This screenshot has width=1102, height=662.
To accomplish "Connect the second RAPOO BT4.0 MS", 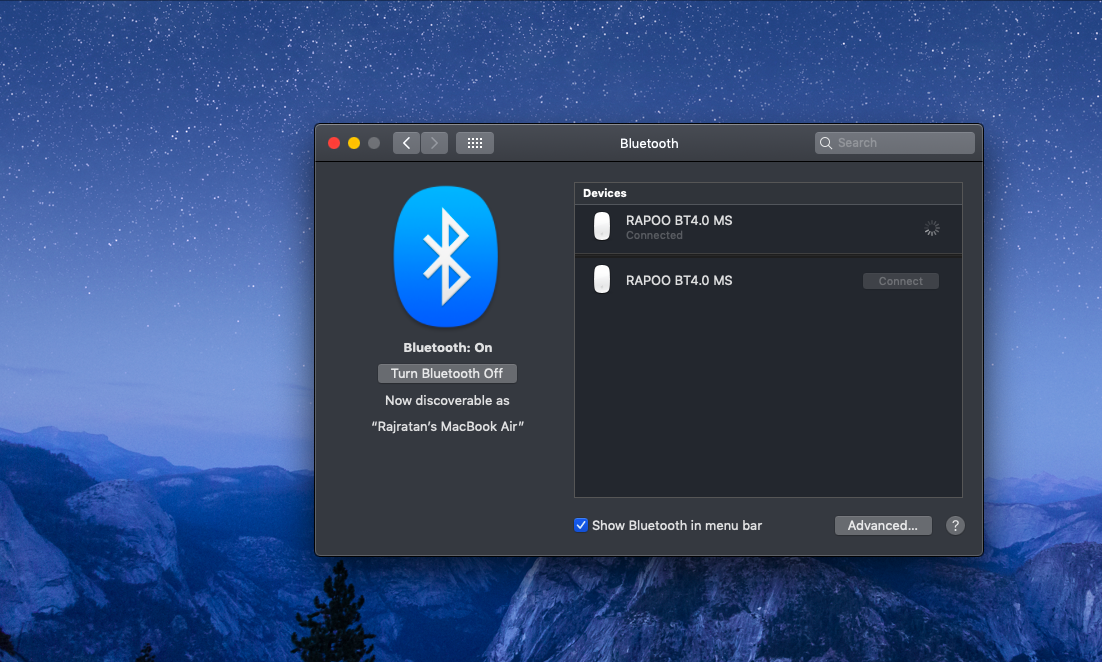I will [x=900, y=281].
